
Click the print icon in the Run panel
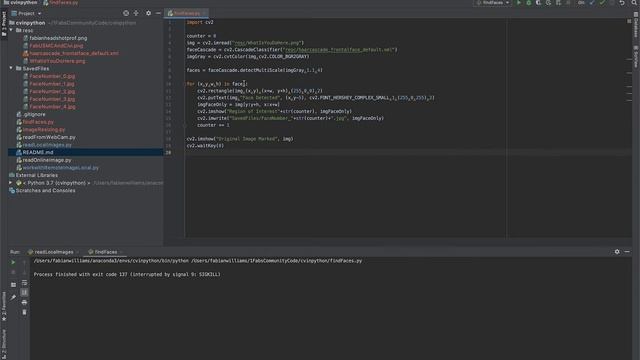coord(24,302)
